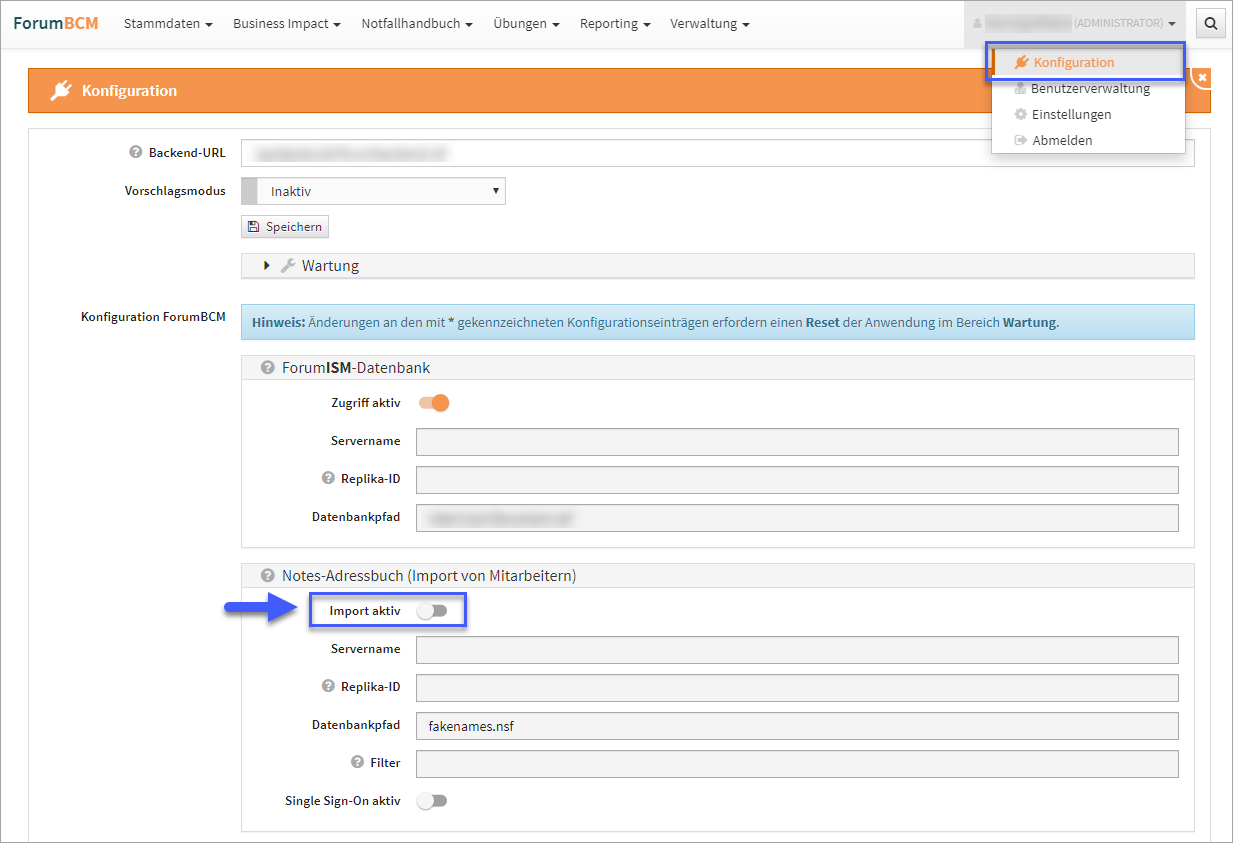The image size is (1233, 843).
Task: Click help icon next to Backend-URL
Action: pos(136,153)
